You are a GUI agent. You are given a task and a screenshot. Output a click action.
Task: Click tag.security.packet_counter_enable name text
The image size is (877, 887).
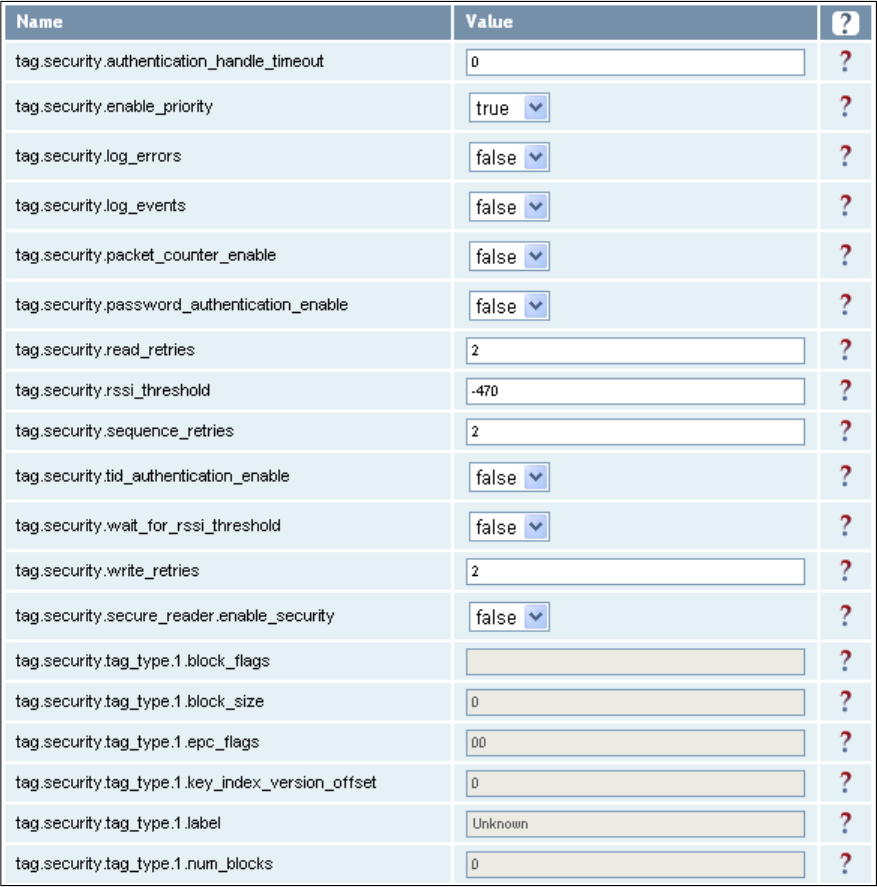tap(146, 256)
